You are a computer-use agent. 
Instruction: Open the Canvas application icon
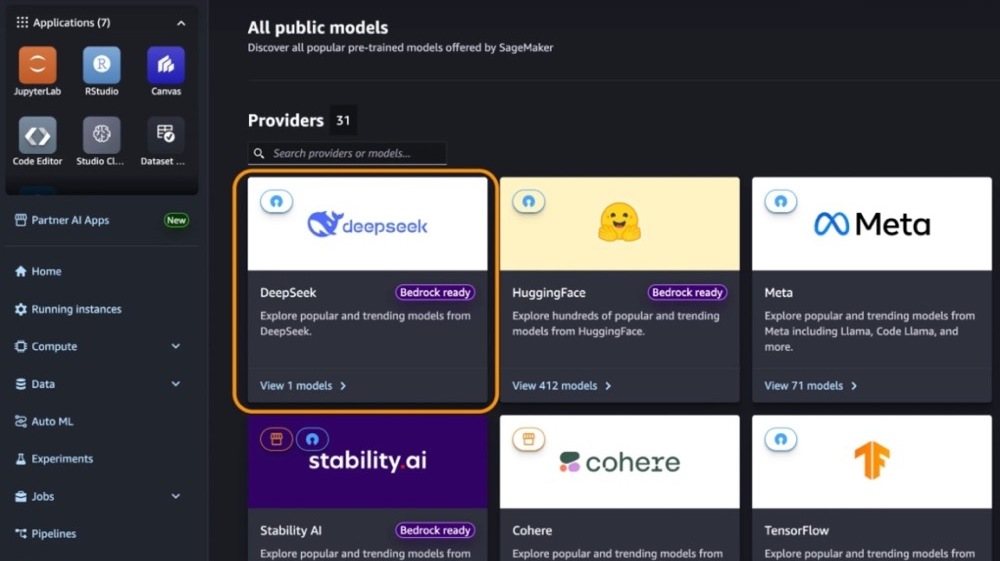click(166, 66)
